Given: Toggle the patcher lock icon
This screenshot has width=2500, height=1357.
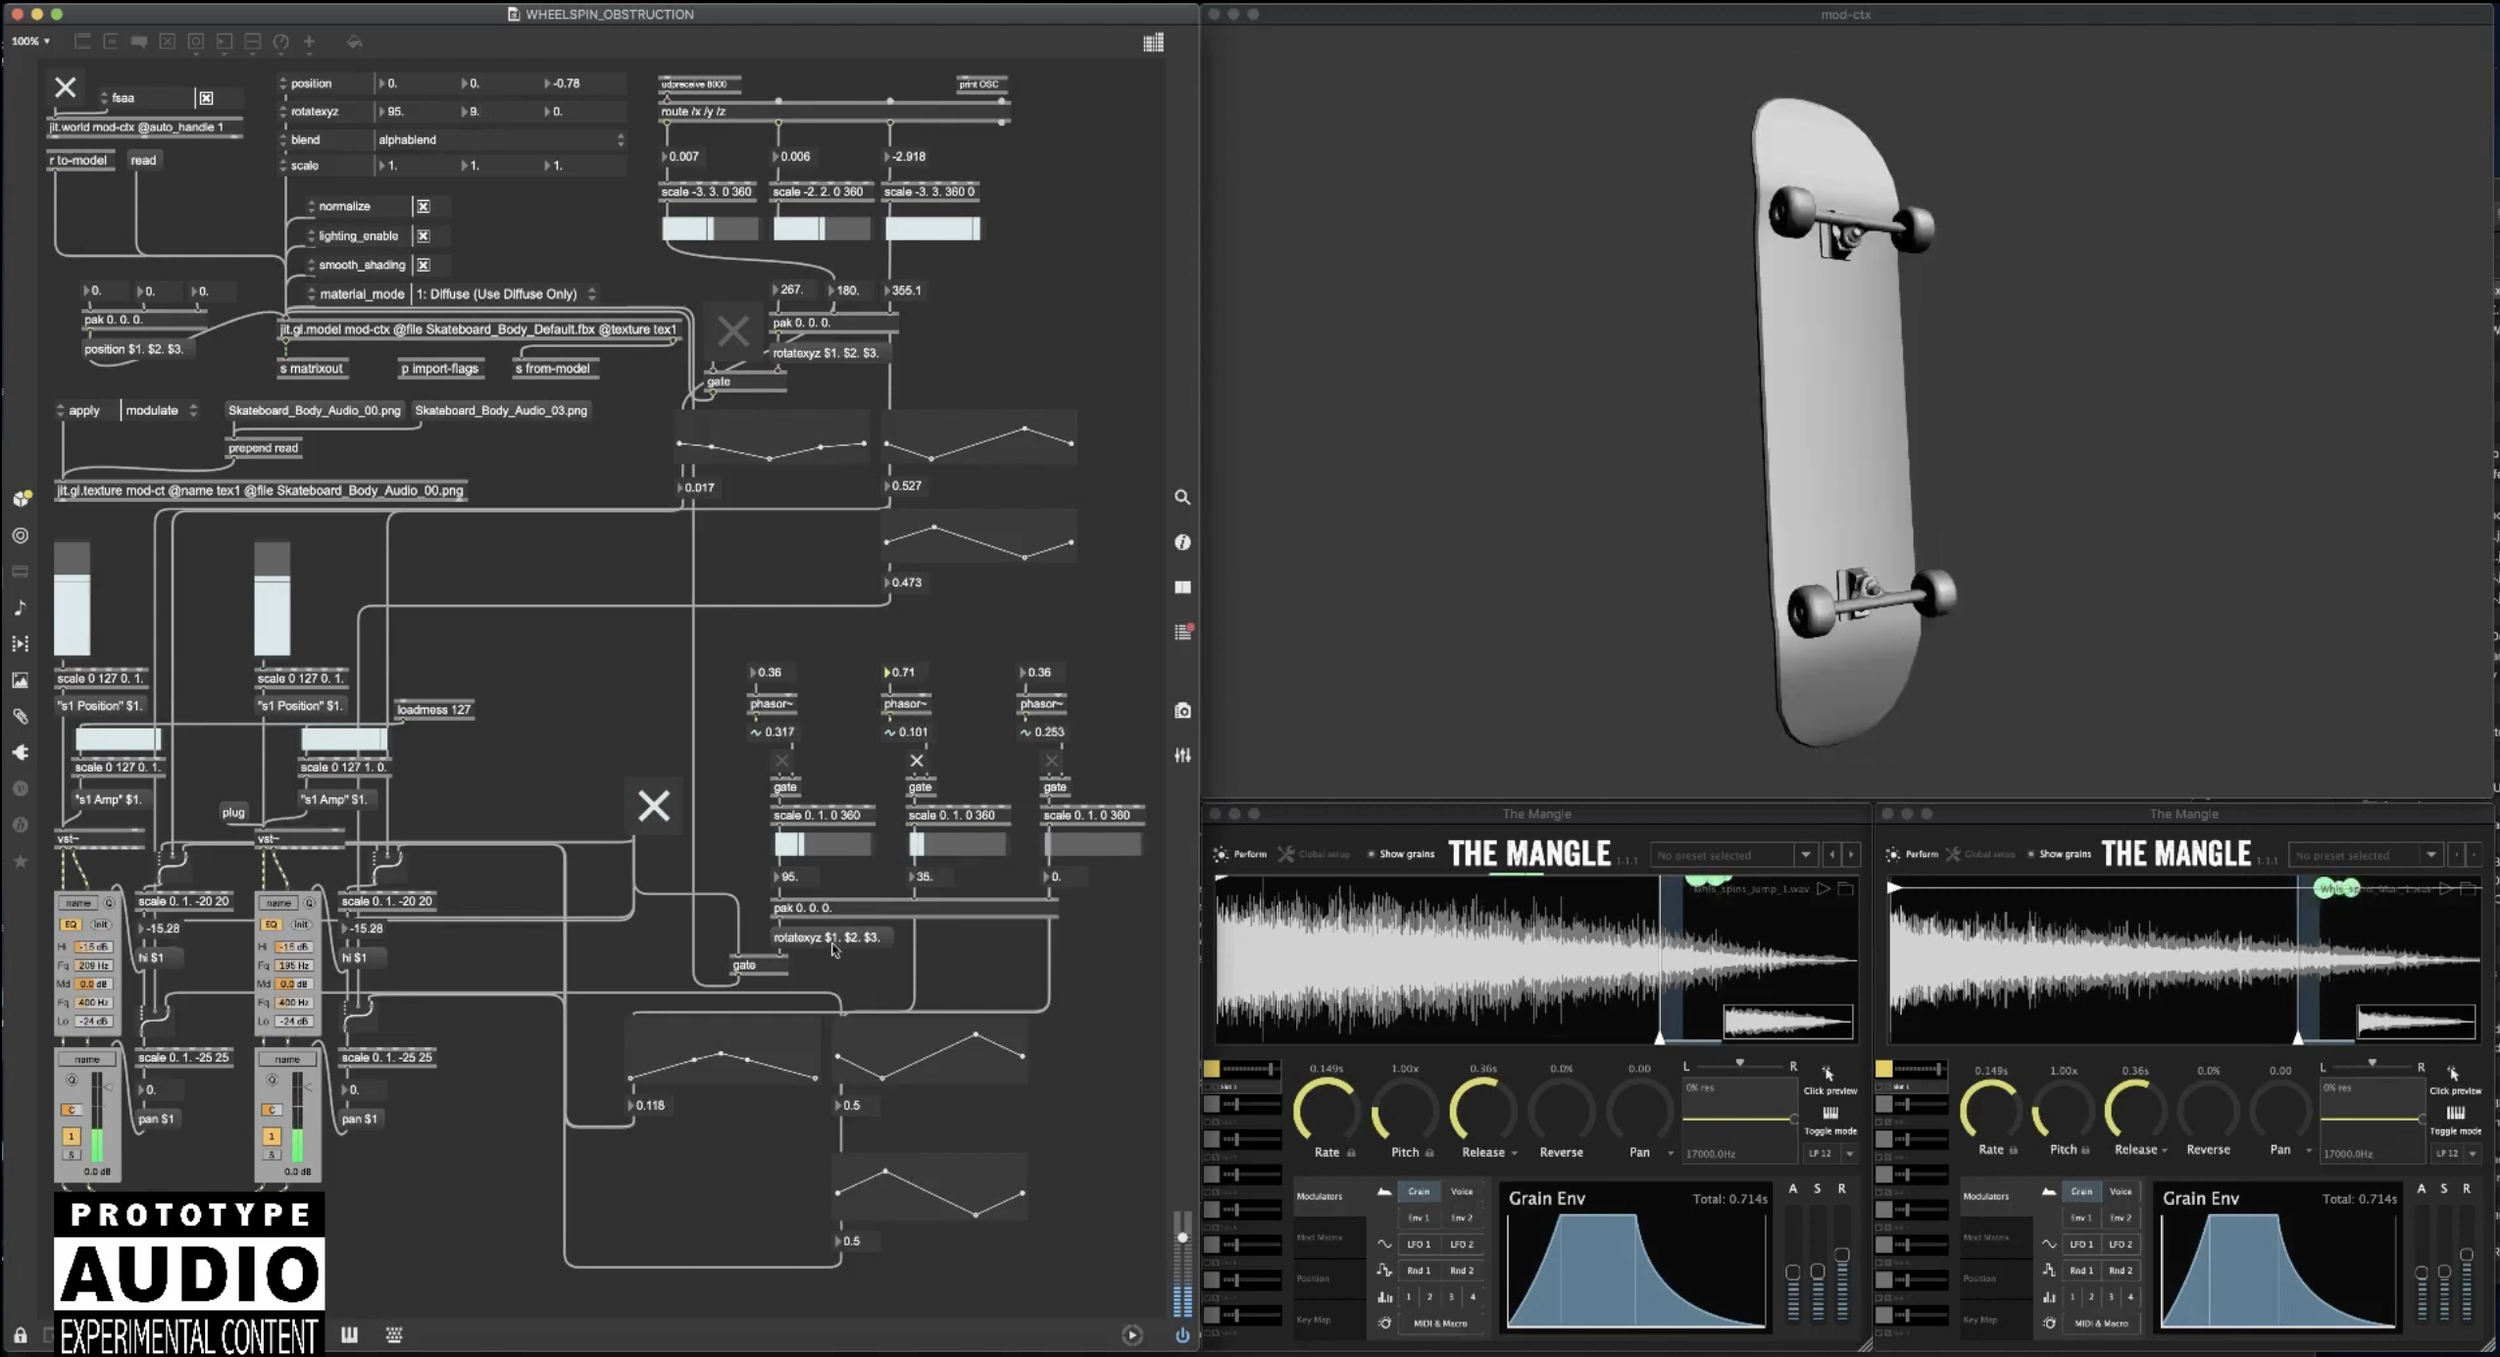Looking at the screenshot, I should (20, 1335).
